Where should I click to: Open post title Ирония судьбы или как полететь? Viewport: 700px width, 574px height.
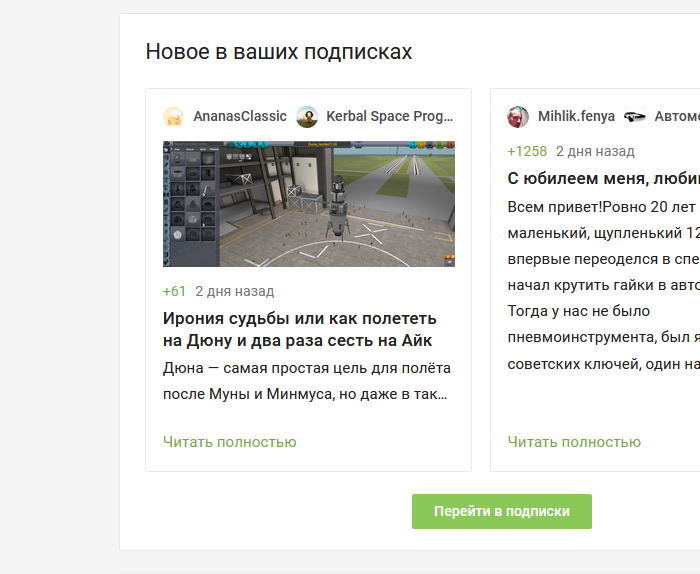click(x=300, y=329)
